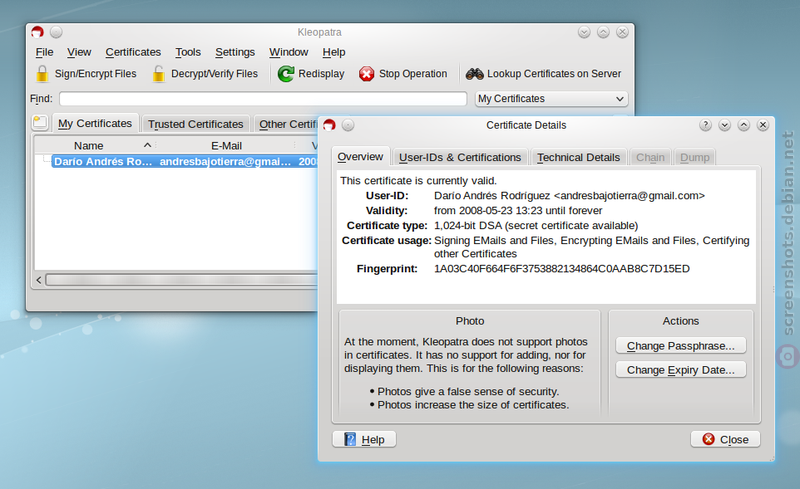Click 'Photos increase the size of certificates.' bullet
The image size is (800, 489).
(x=473, y=405)
